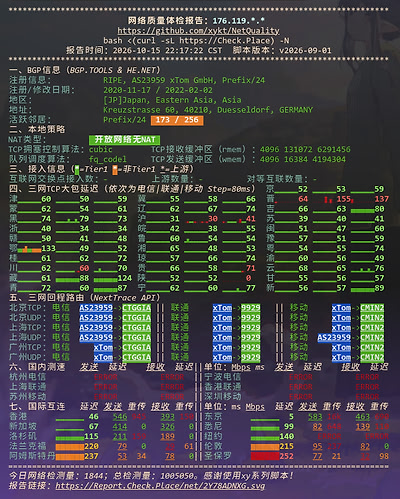
Task: Click the cubic congestion control value
Action: 101,149
